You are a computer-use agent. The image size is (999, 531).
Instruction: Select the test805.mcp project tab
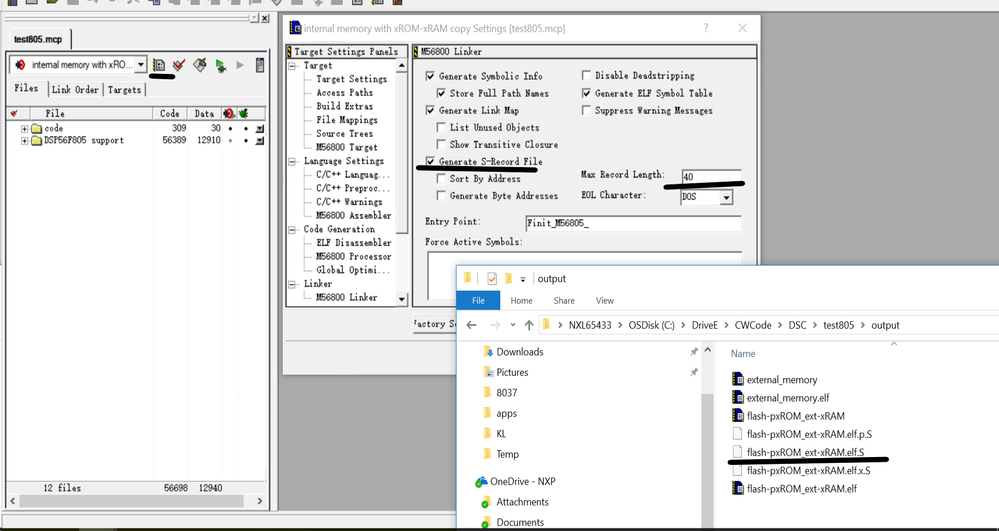[38, 40]
